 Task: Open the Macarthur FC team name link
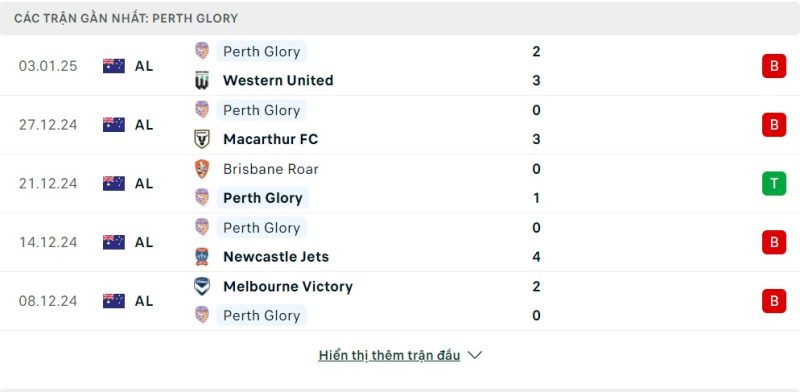tap(270, 139)
